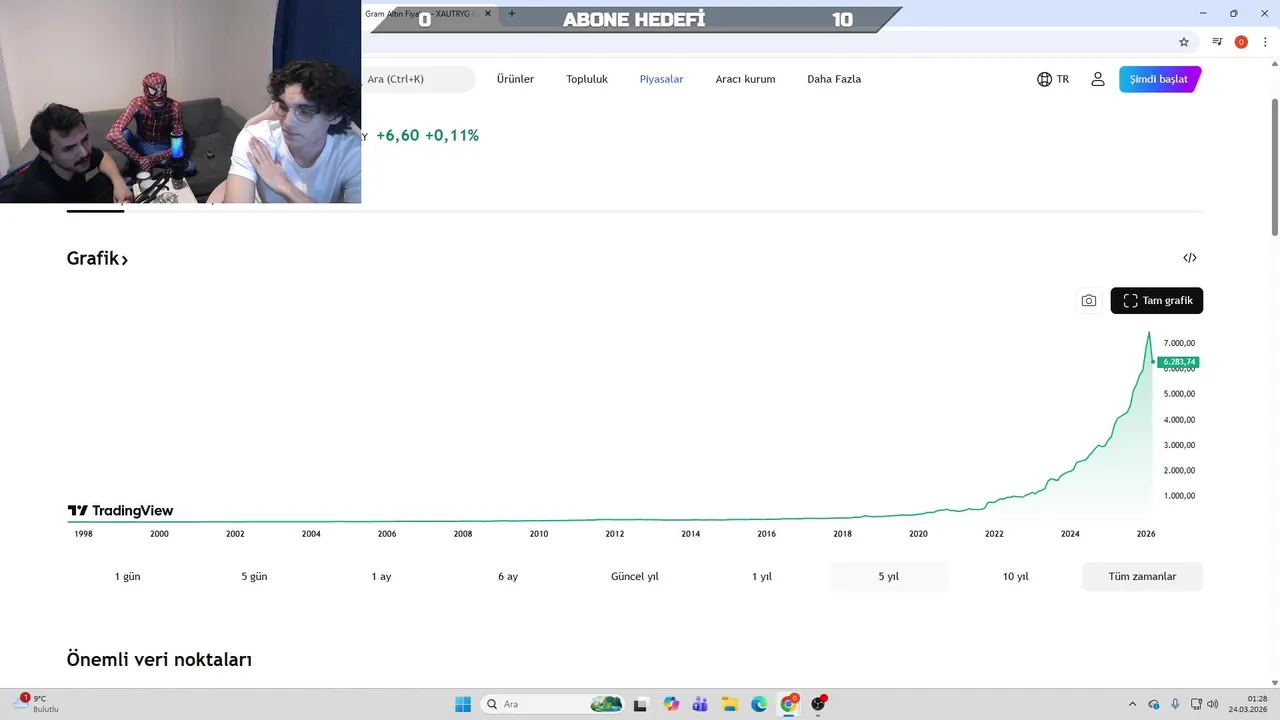Click the 2026 label on the chart axis

click(x=1146, y=534)
